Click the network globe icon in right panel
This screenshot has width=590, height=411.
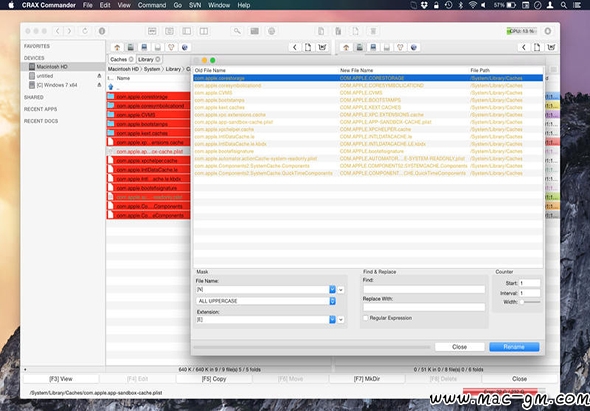tap(414, 47)
